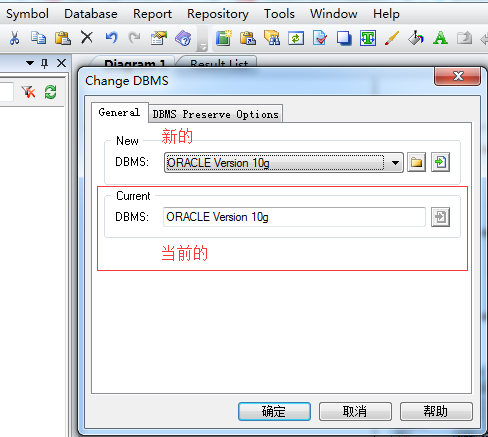Click the grey export-arrow icon in toolbar

(x=464, y=38)
